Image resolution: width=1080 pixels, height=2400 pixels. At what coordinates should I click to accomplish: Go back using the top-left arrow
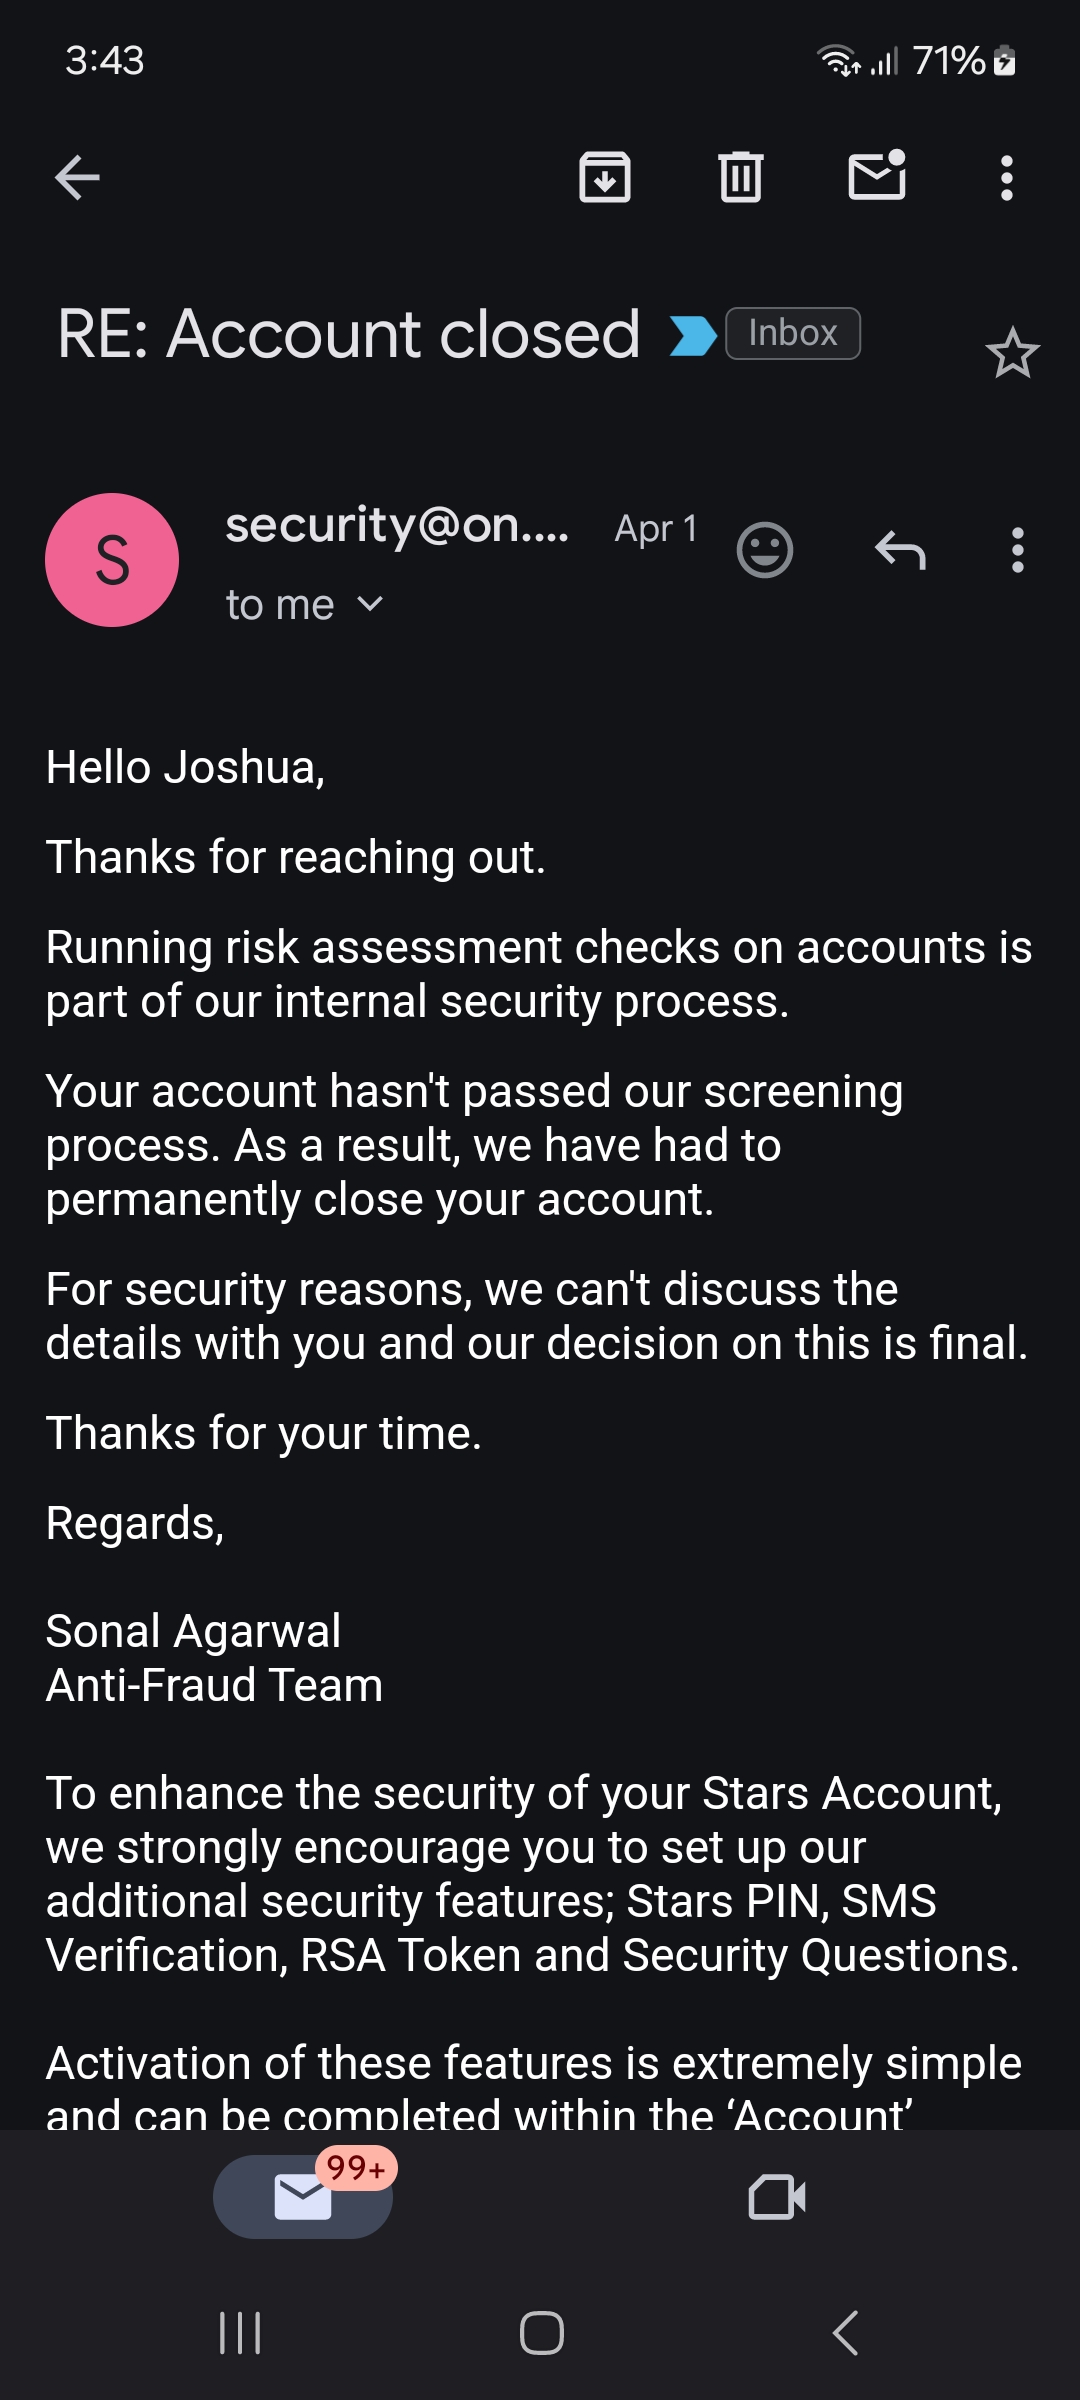pyautogui.click(x=77, y=178)
